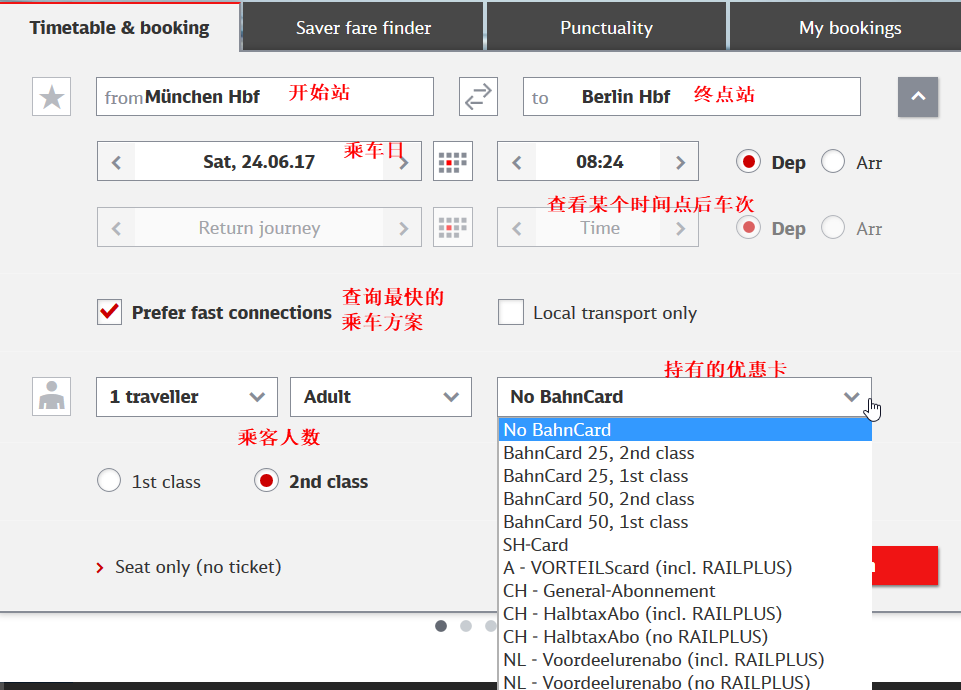The image size is (961, 690).
Task: Swap origin and destination stations
Action: [x=478, y=97]
